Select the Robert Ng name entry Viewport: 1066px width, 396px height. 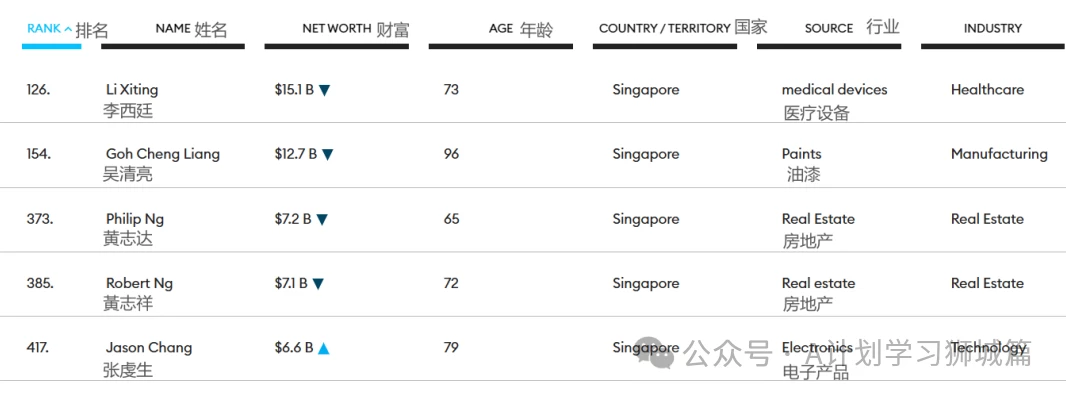139,283
